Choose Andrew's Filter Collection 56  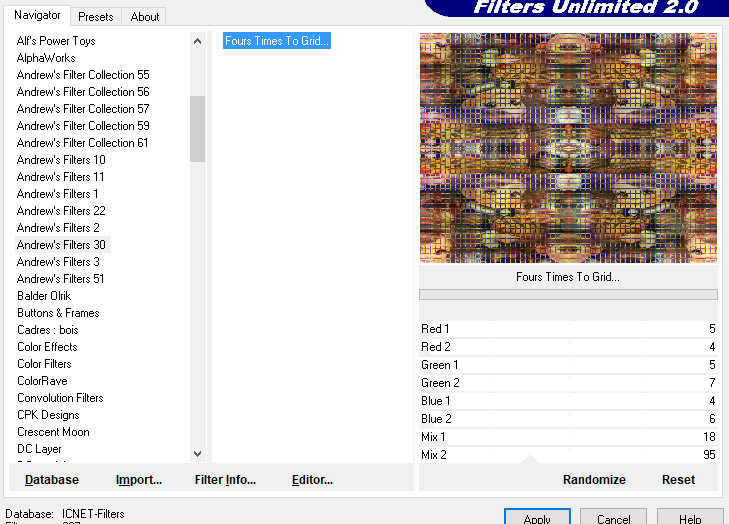click(x=83, y=92)
